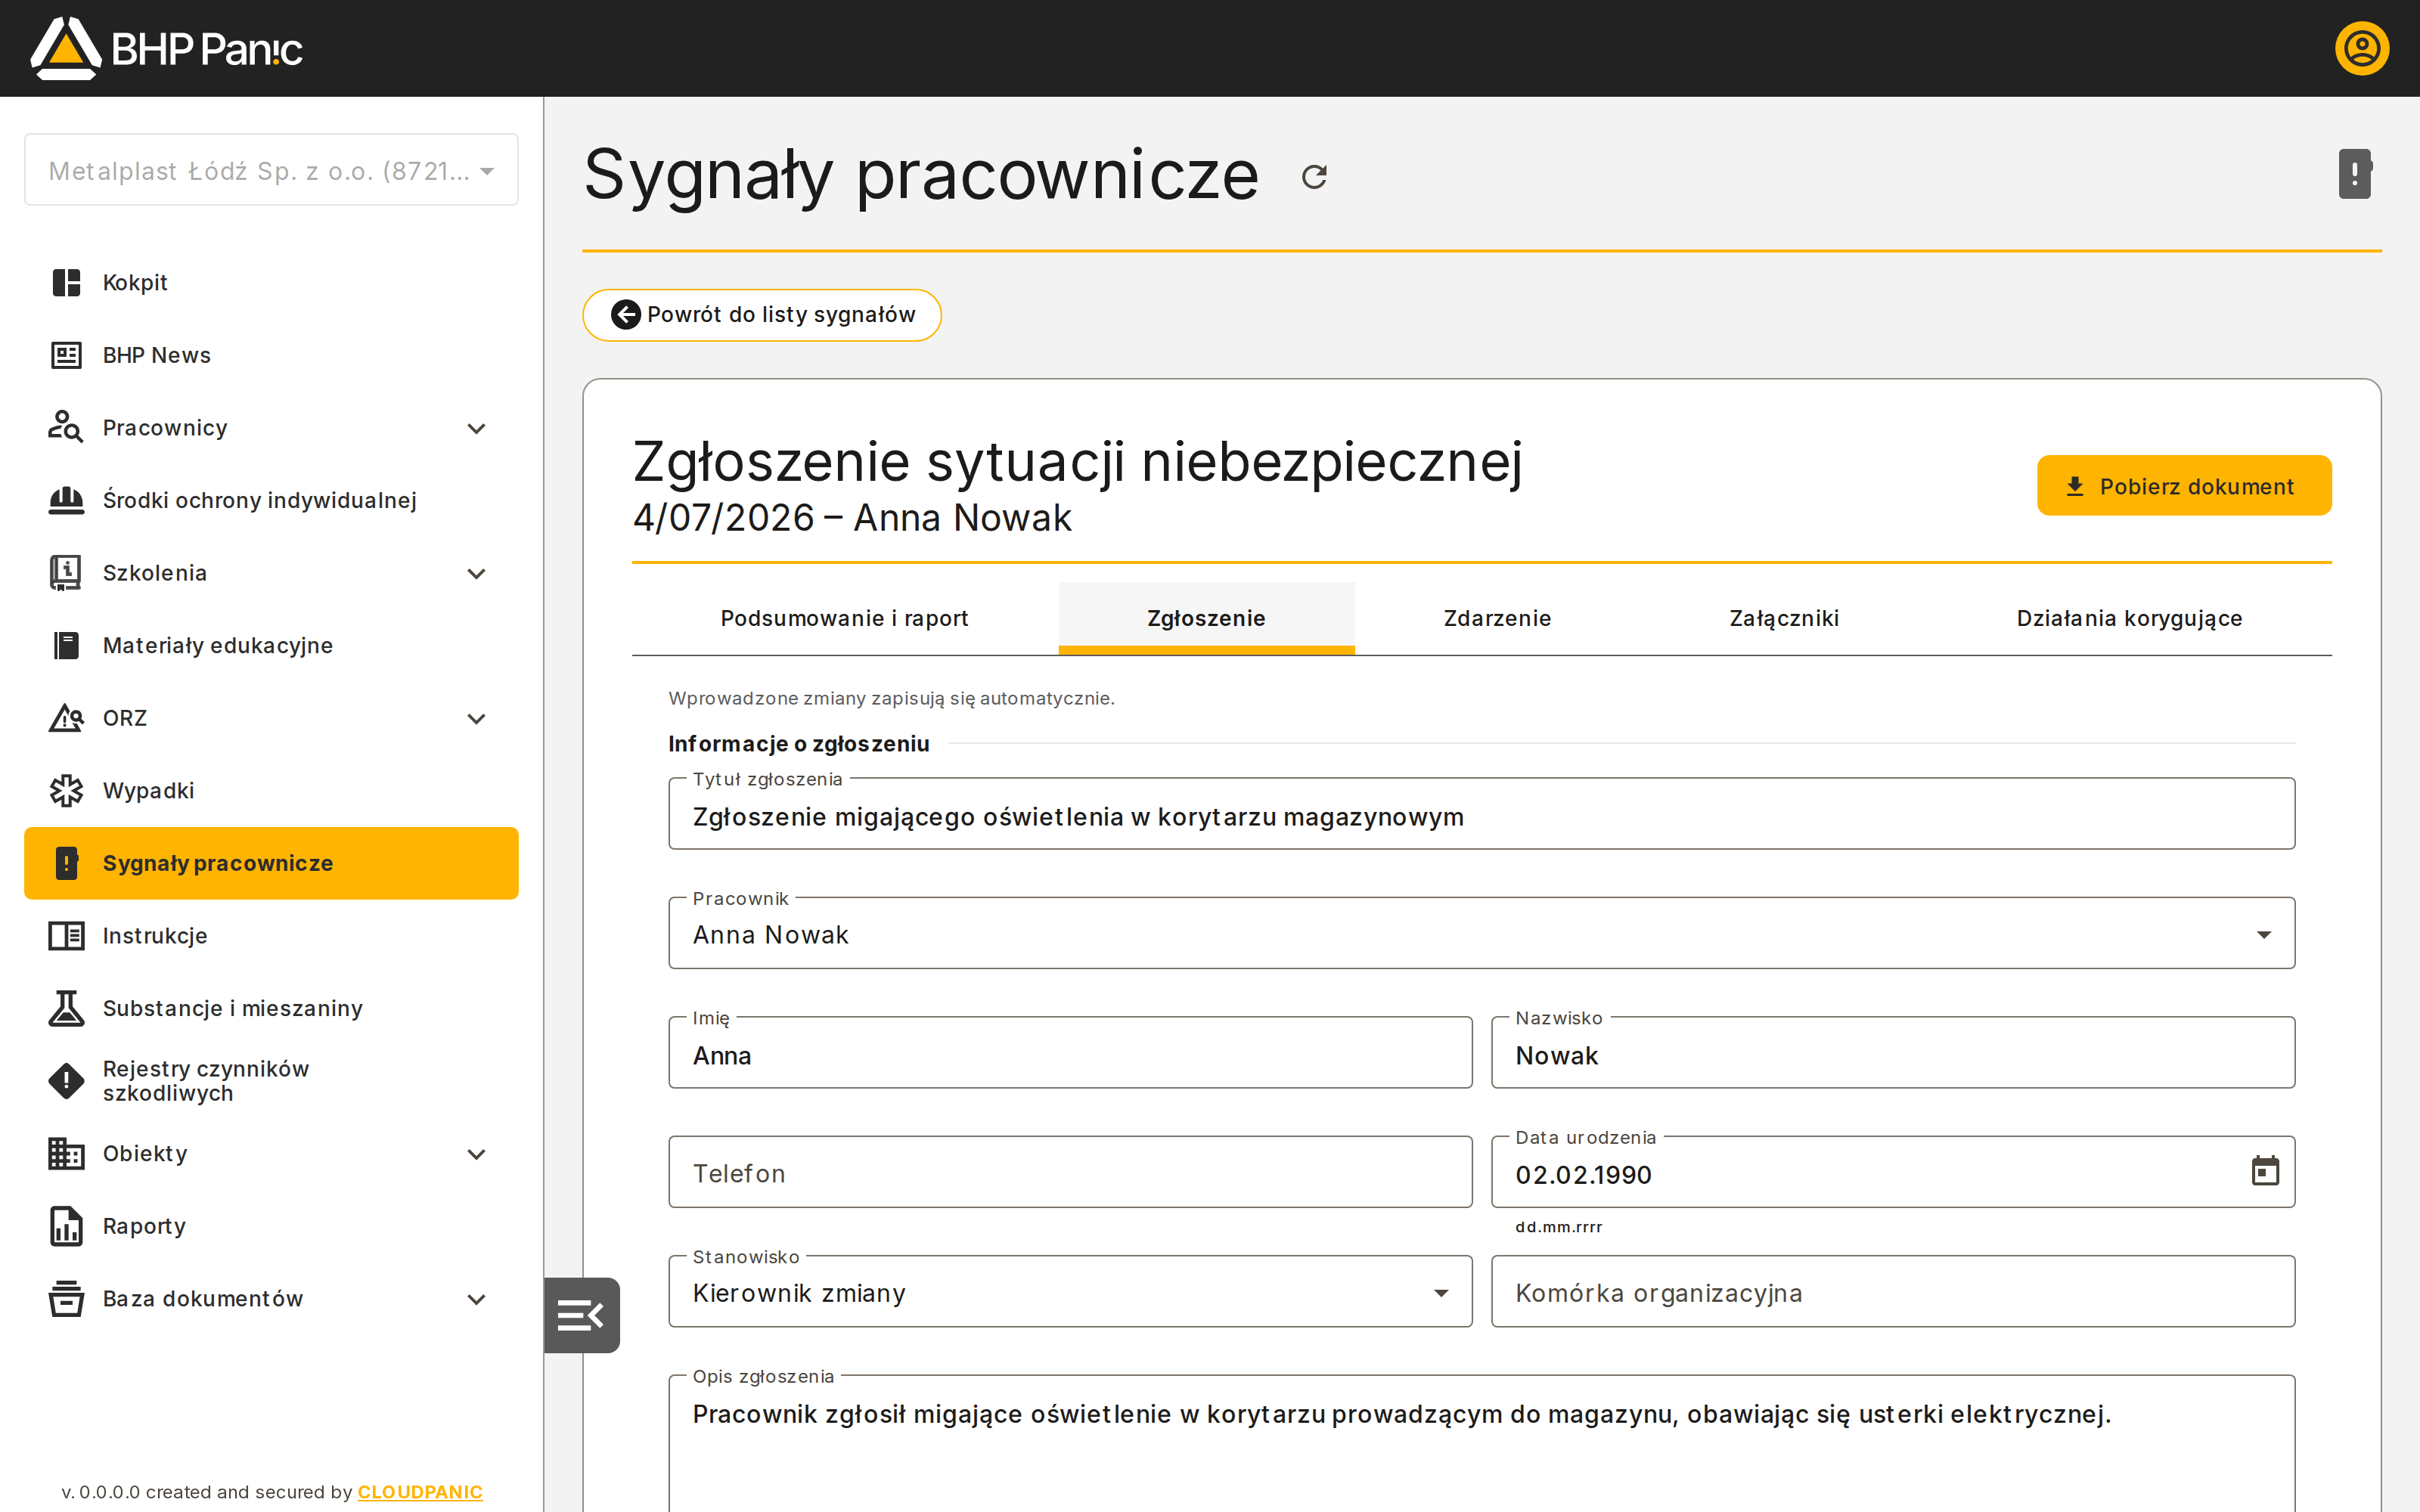Click the BHP News newspaper icon
Viewport: 2420px width, 1512px height.
click(x=66, y=355)
